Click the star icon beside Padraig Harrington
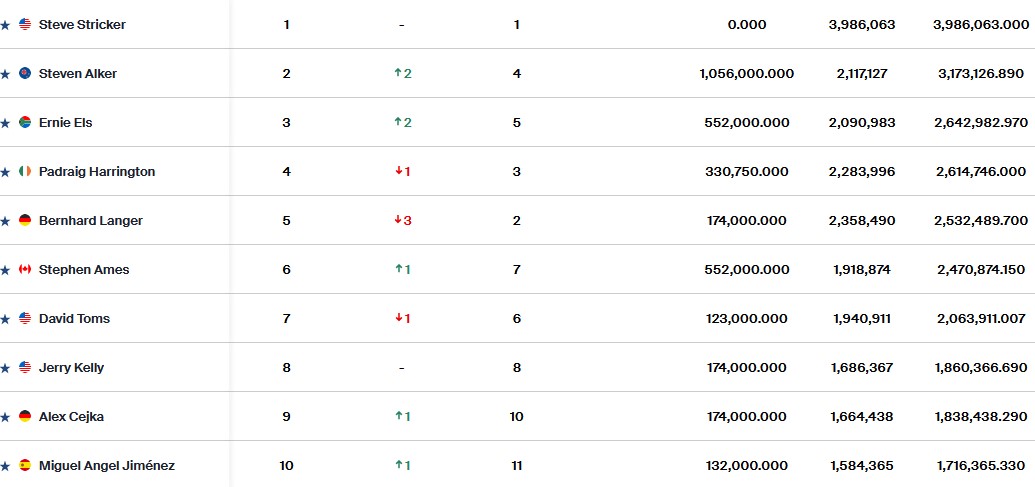Viewport: 1035px width, 487px height. (5, 172)
